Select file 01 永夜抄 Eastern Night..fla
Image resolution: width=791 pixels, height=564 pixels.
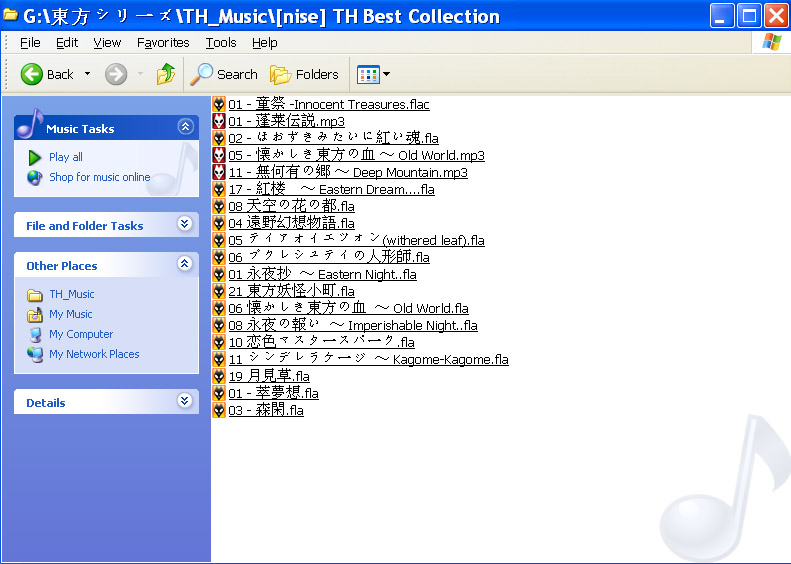(322, 274)
